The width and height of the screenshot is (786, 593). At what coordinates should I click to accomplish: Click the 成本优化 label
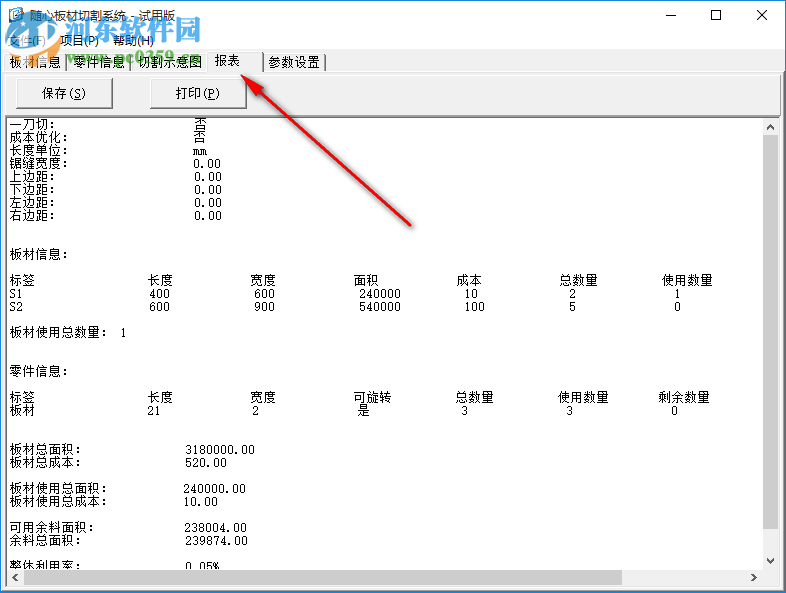(38, 137)
